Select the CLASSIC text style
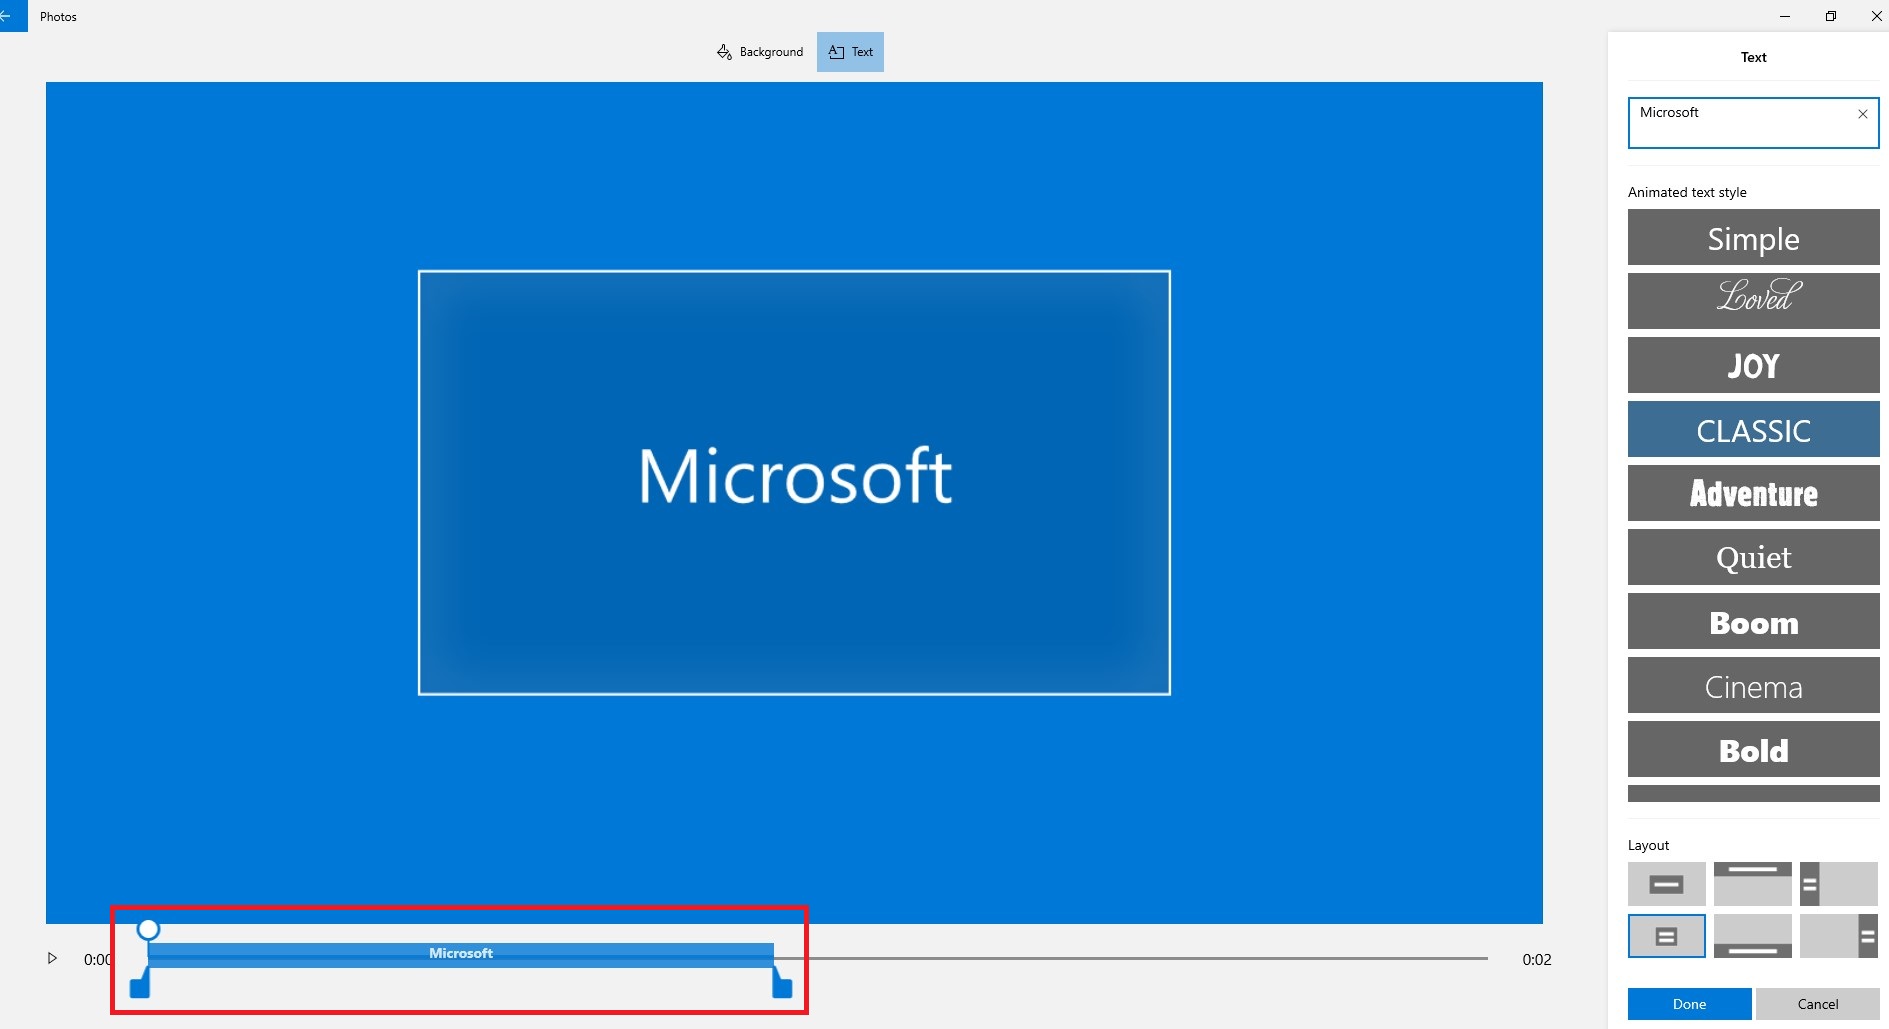1889x1029 pixels. click(1753, 429)
